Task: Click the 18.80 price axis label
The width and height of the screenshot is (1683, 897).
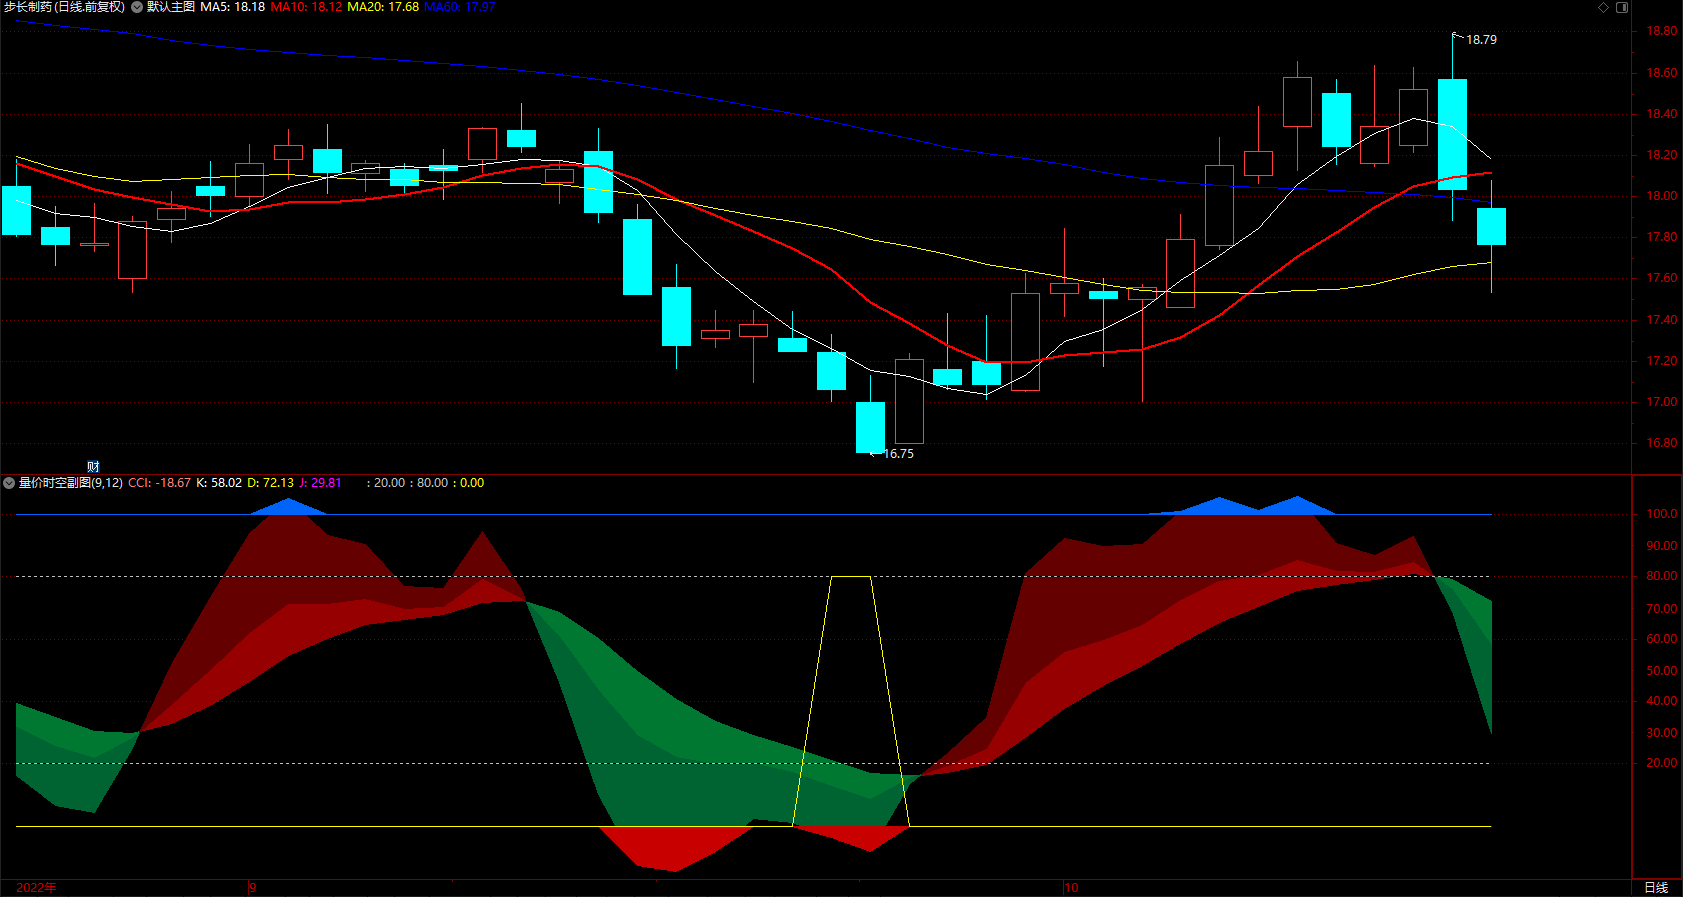Action: tap(1662, 31)
